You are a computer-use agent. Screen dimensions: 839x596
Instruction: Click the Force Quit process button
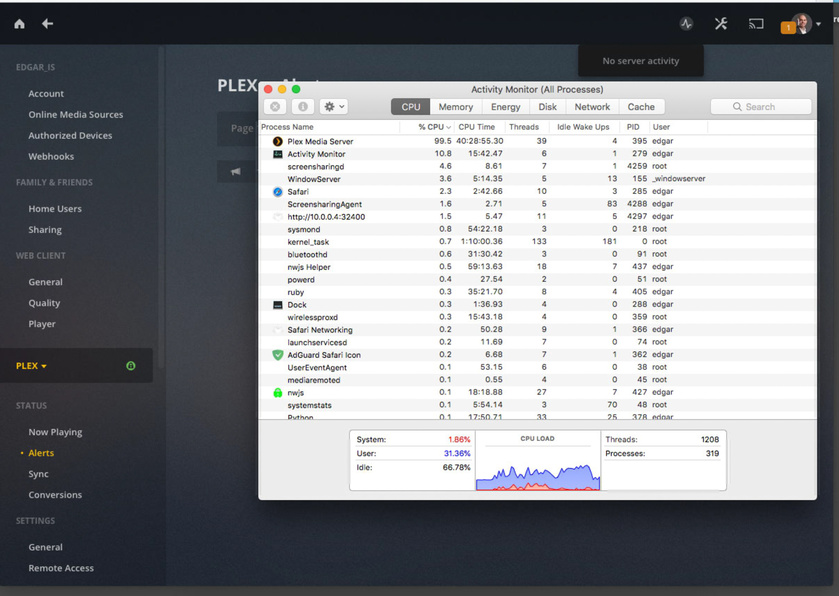point(275,106)
